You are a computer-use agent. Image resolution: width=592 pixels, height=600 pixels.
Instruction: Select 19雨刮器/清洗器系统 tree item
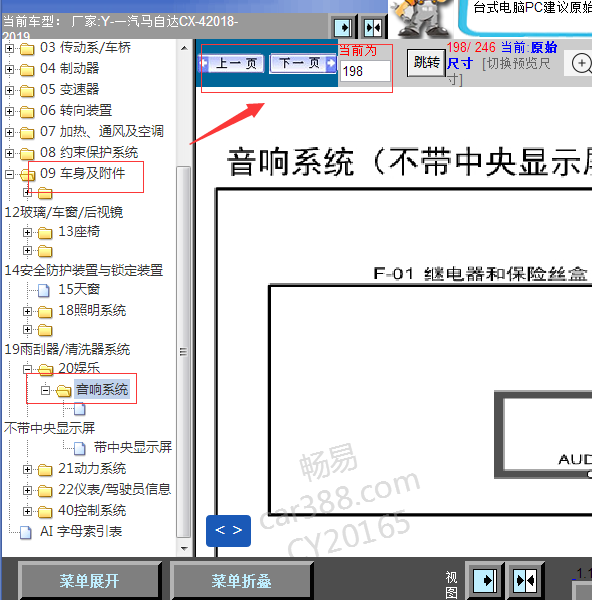[x=67, y=349]
